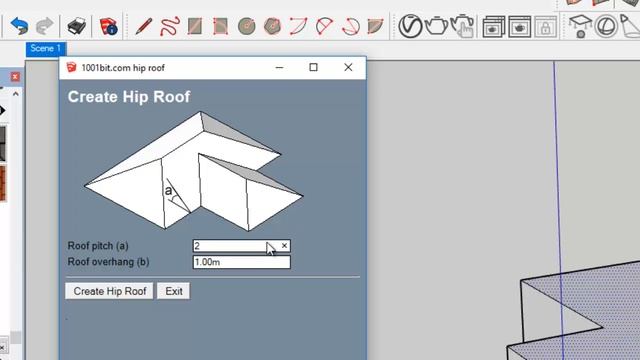Minimize the 1001bit hip roof dialog
640x360 pixels.
(x=279, y=67)
